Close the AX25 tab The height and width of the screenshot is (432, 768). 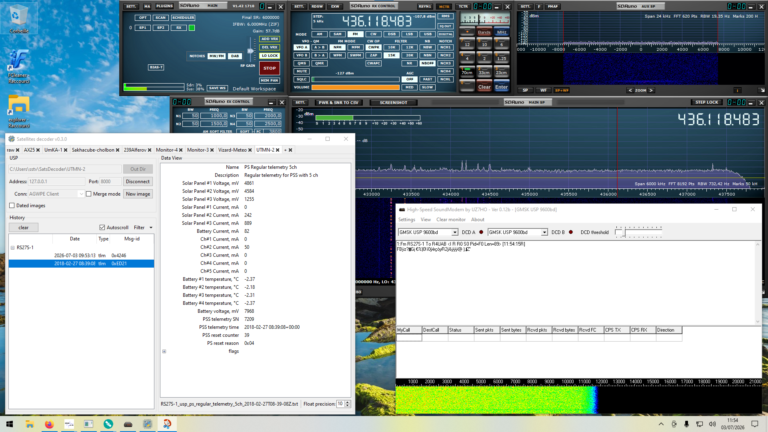point(38,150)
